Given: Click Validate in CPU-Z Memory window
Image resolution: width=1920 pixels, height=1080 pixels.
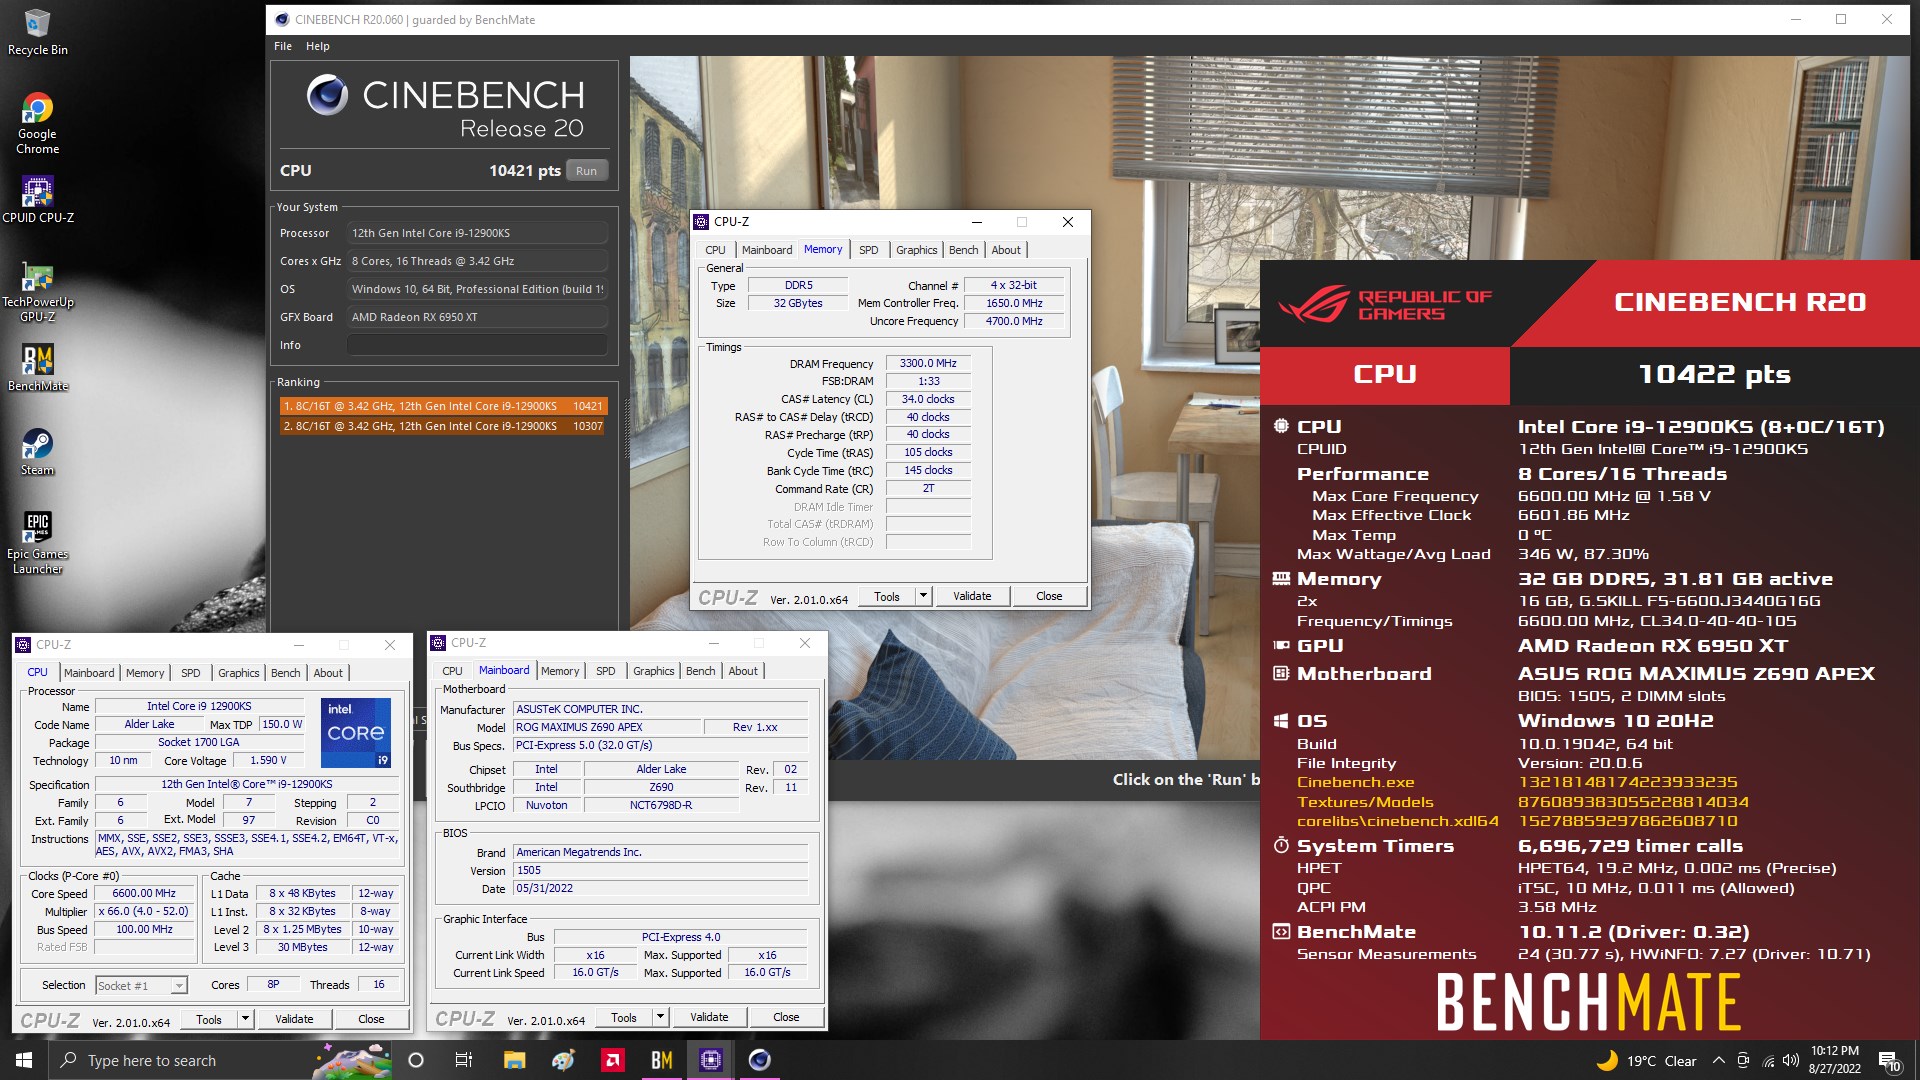Looking at the screenshot, I should pyautogui.click(x=972, y=596).
